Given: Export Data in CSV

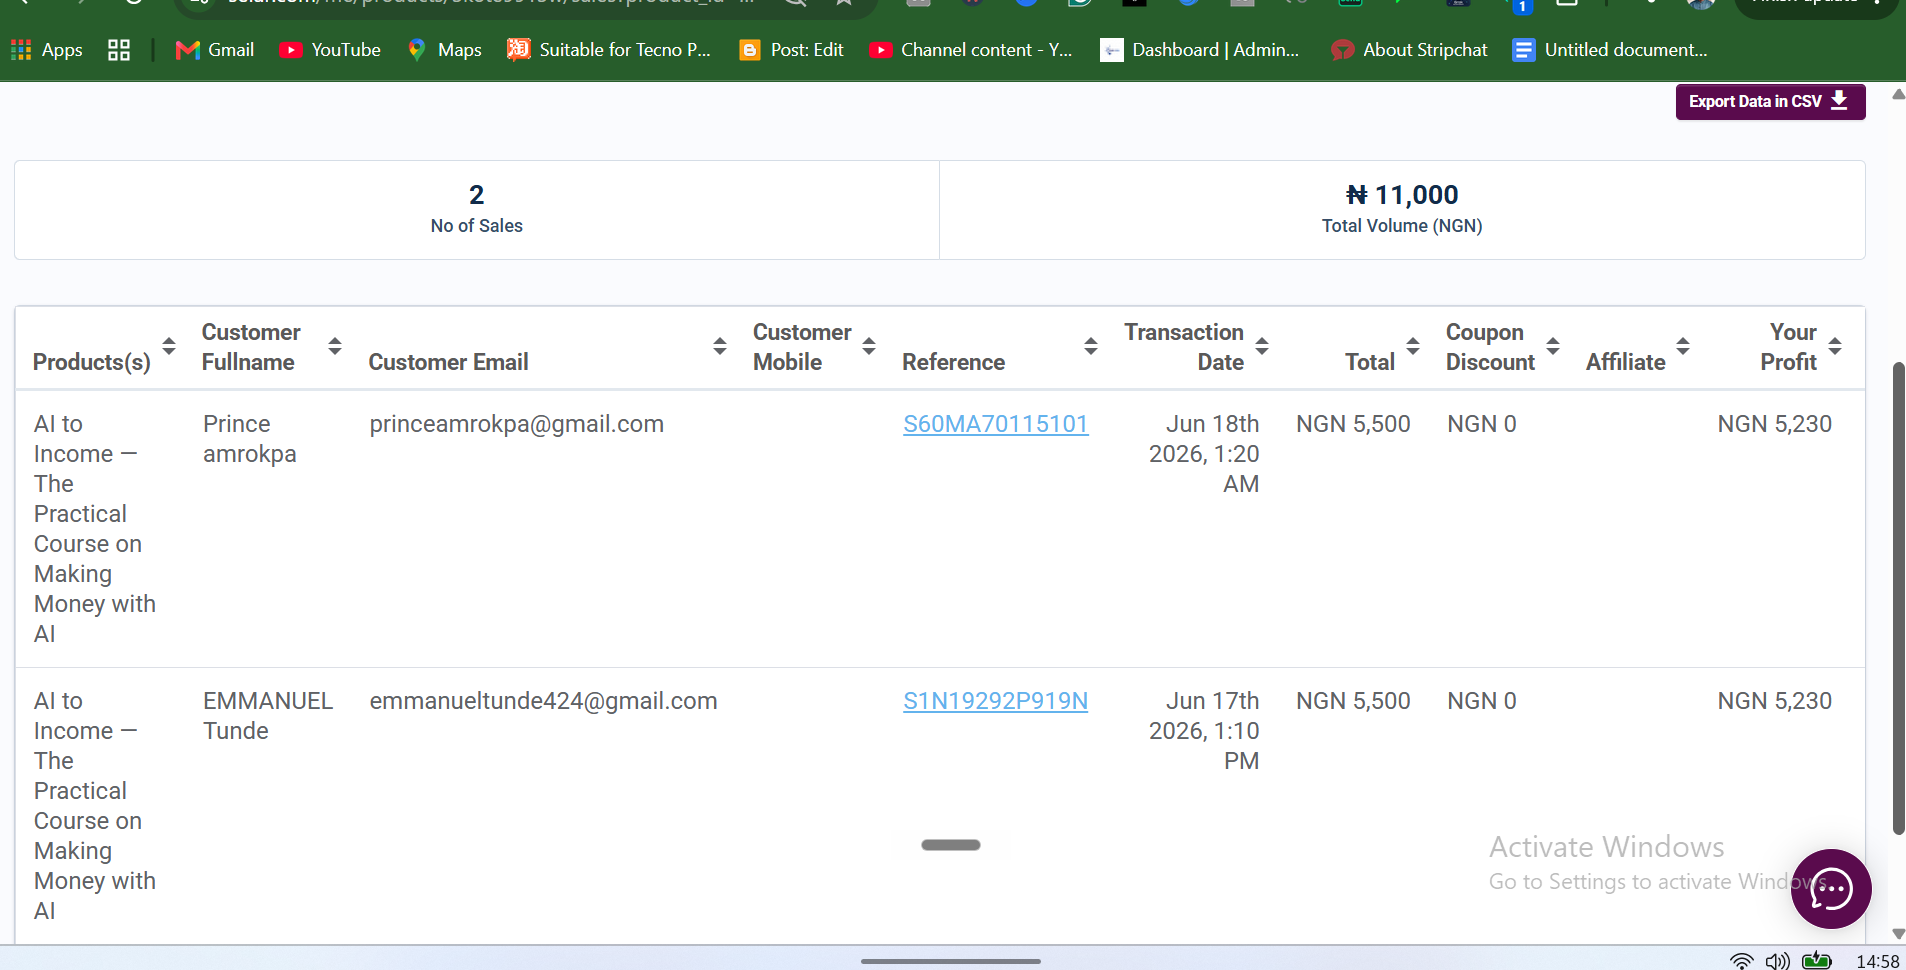Looking at the screenshot, I should (x=1770, y=101).
